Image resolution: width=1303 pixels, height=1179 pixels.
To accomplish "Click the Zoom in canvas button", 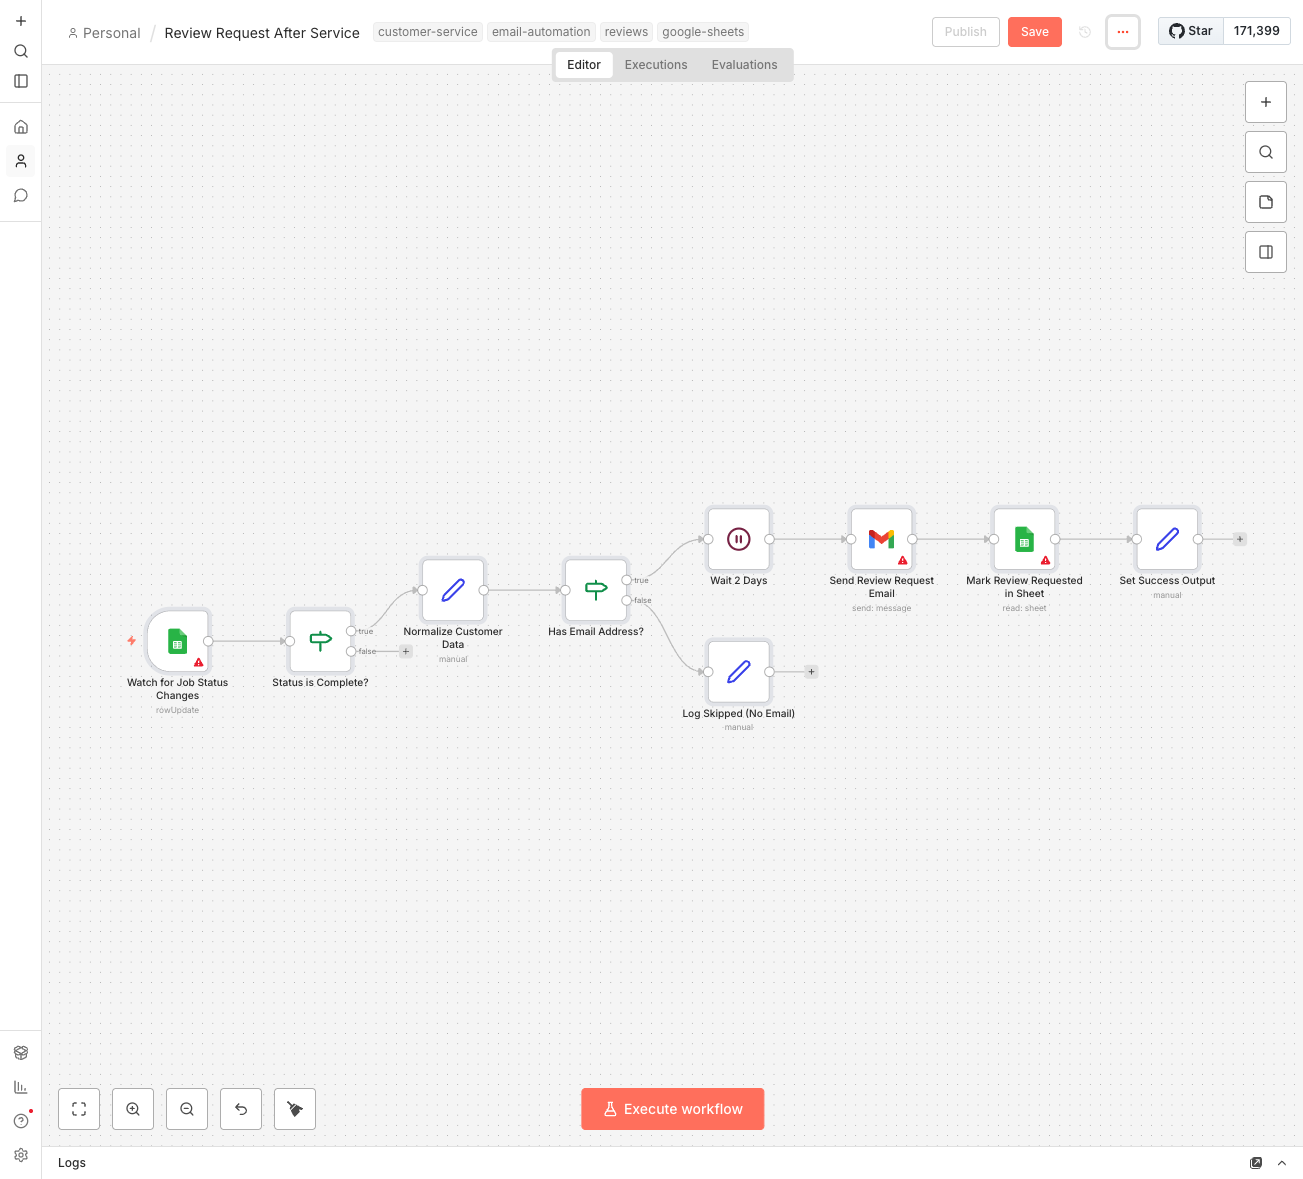I will tap(133, 1109).
